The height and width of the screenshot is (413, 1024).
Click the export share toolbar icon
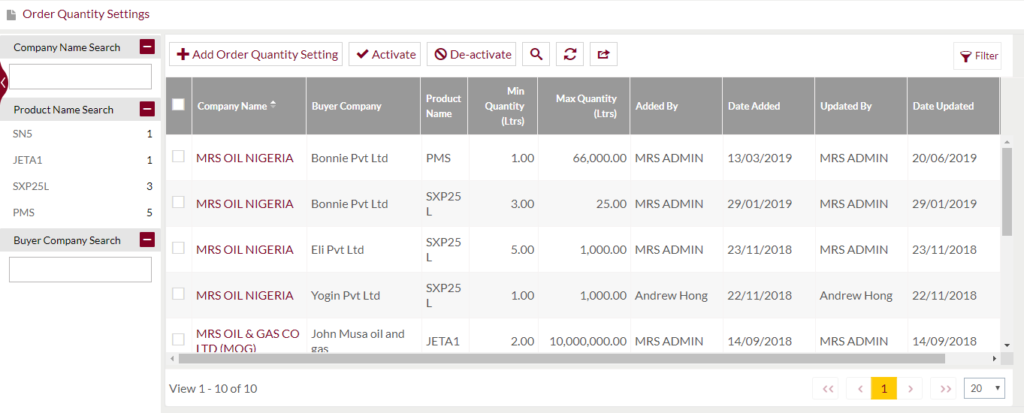603,54
